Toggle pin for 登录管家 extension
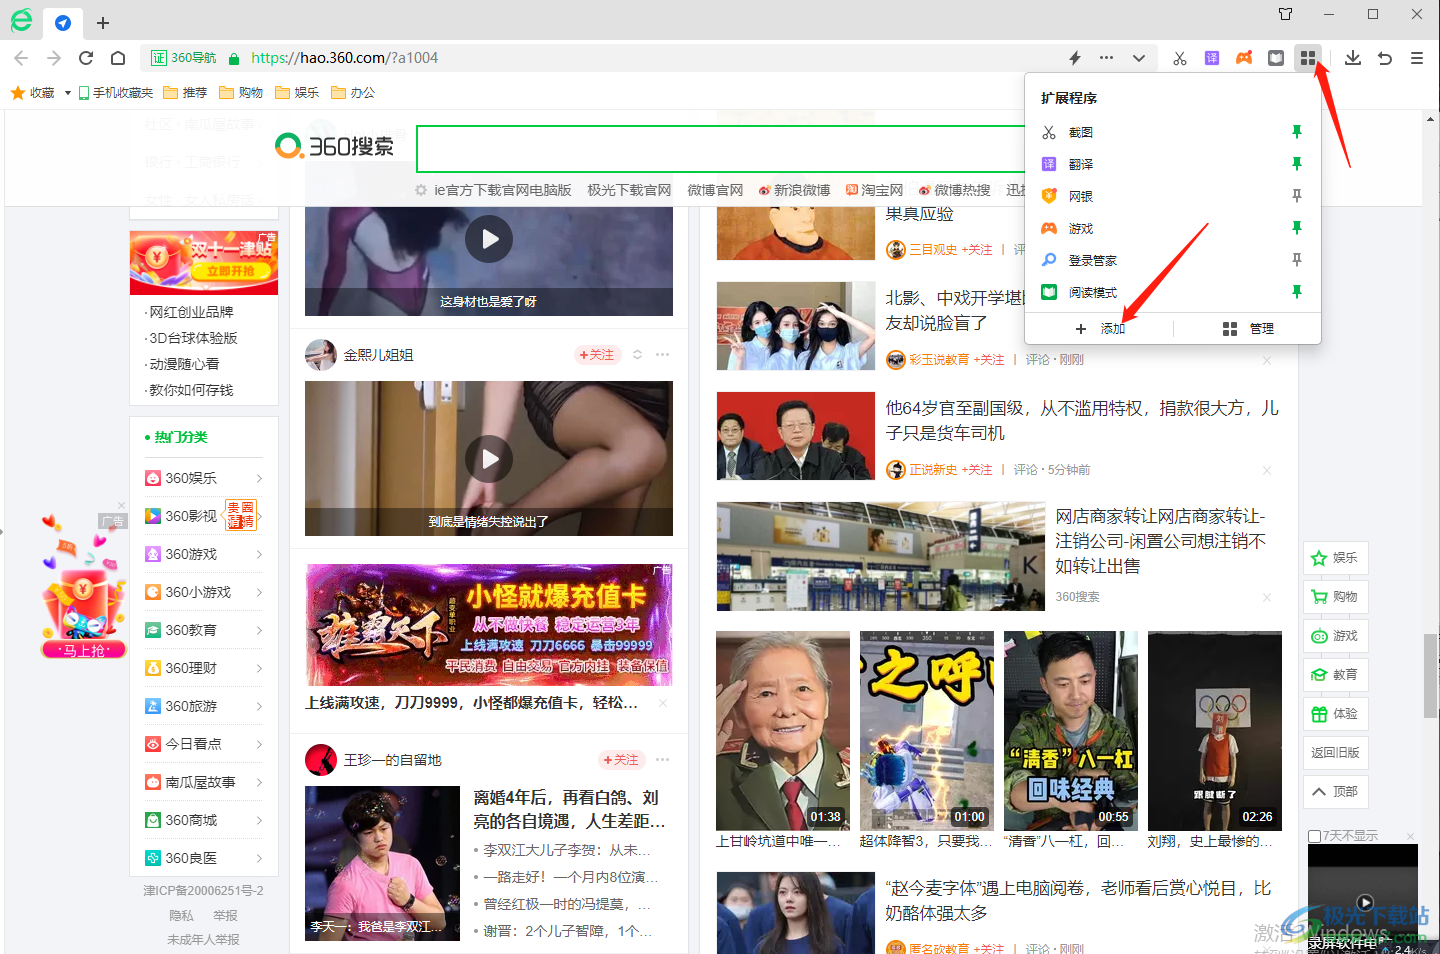This screenshot has width=1440, height=954. tap(1297, 260)
